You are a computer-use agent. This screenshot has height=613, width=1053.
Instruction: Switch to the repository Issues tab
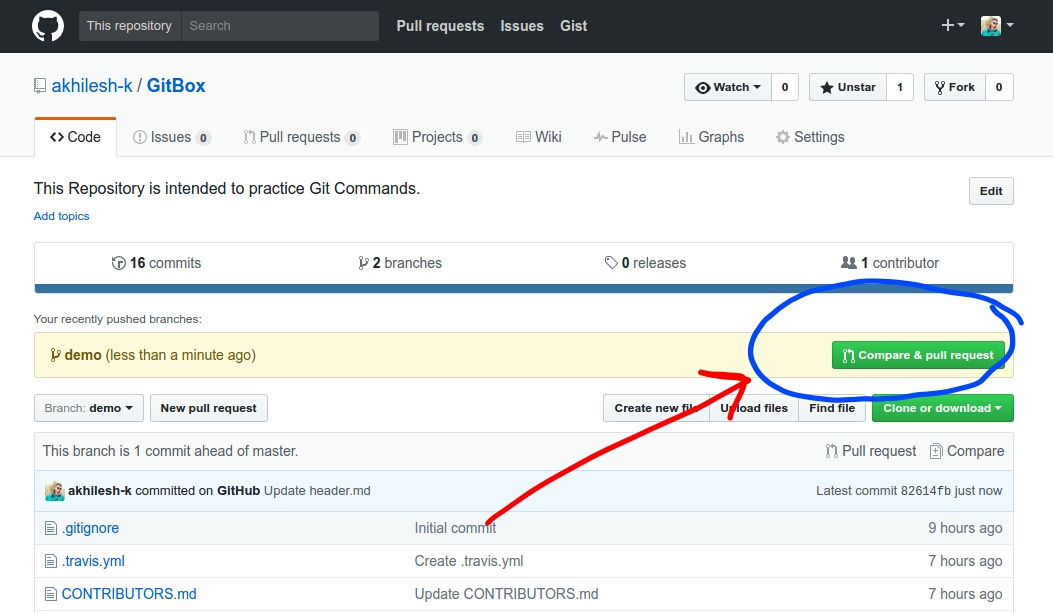pyautogui.click(x=172, y=137)
